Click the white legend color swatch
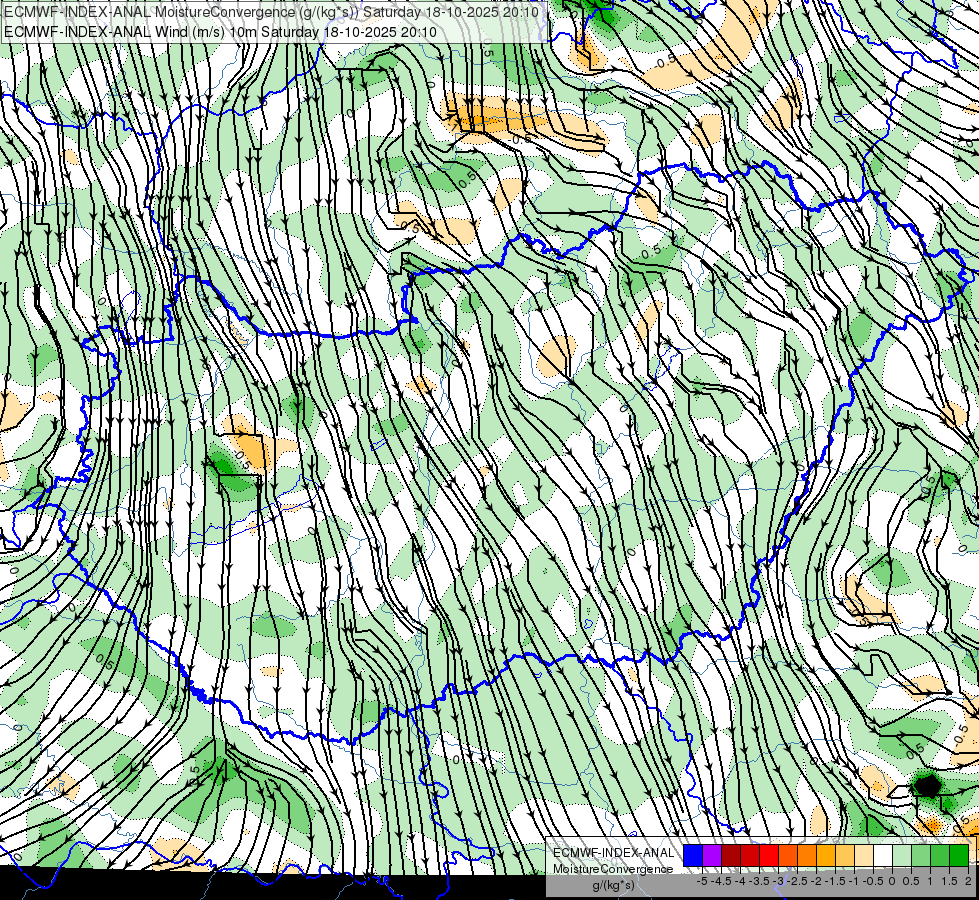Viewport: 979px width, 900px height. click(x=883, y=855)
